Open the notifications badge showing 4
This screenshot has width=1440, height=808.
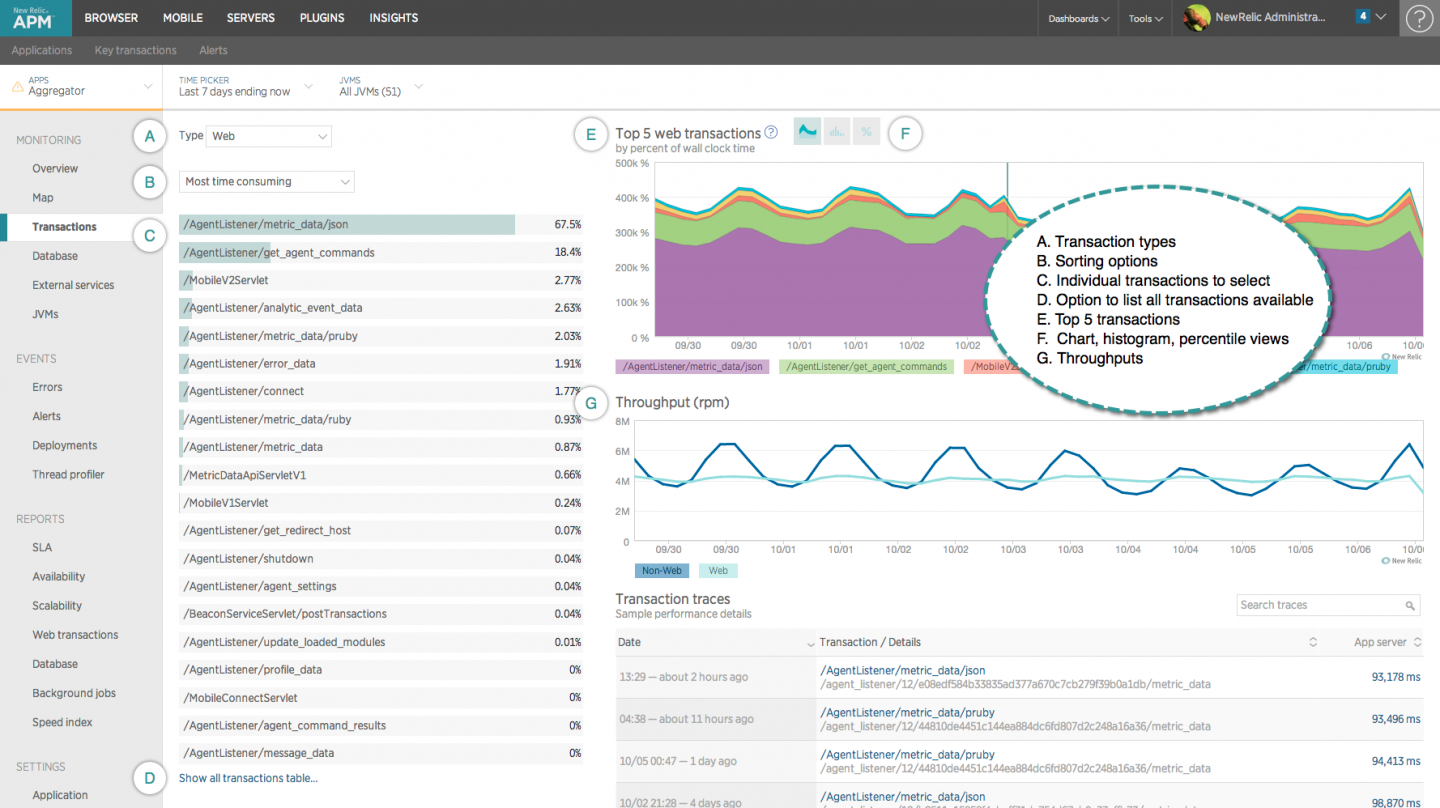point(1363,17)
